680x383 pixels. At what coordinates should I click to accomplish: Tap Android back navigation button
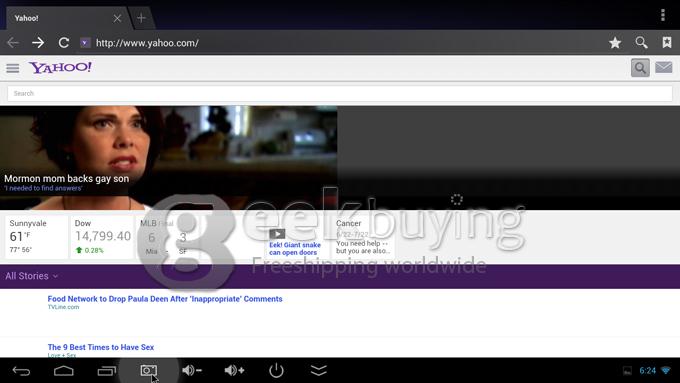pyautogui.click(x=21, y=370)
